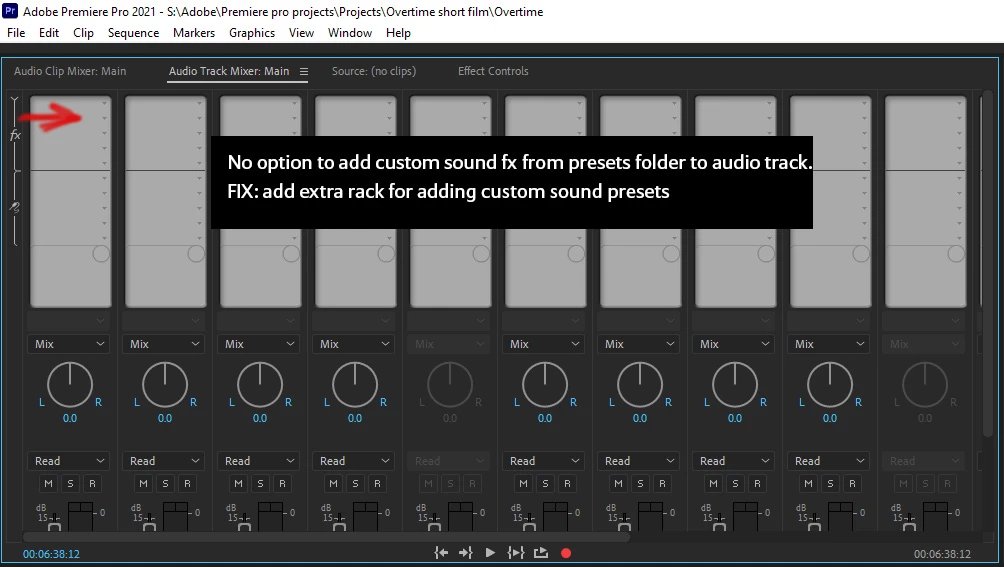Toggle the Loop playback icon
This screenshot has width=1004, height=567.
541,553
